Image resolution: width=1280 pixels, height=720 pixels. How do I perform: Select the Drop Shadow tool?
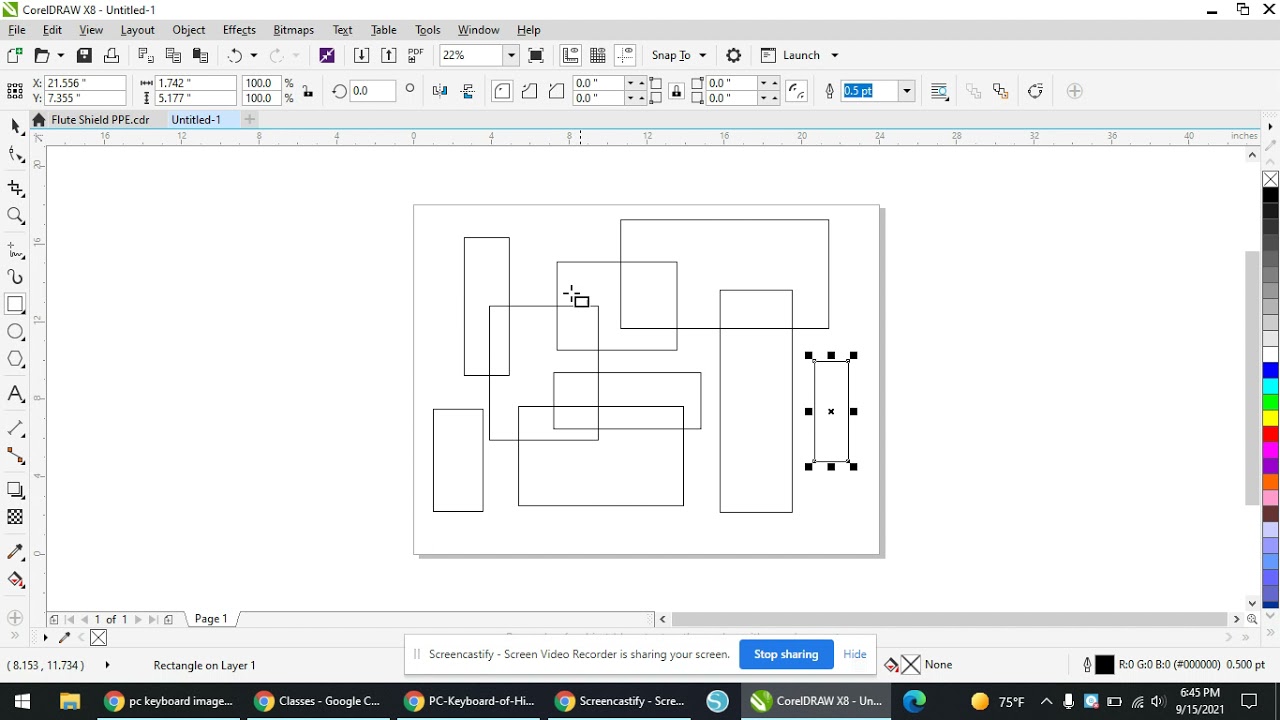pos(15,490)
